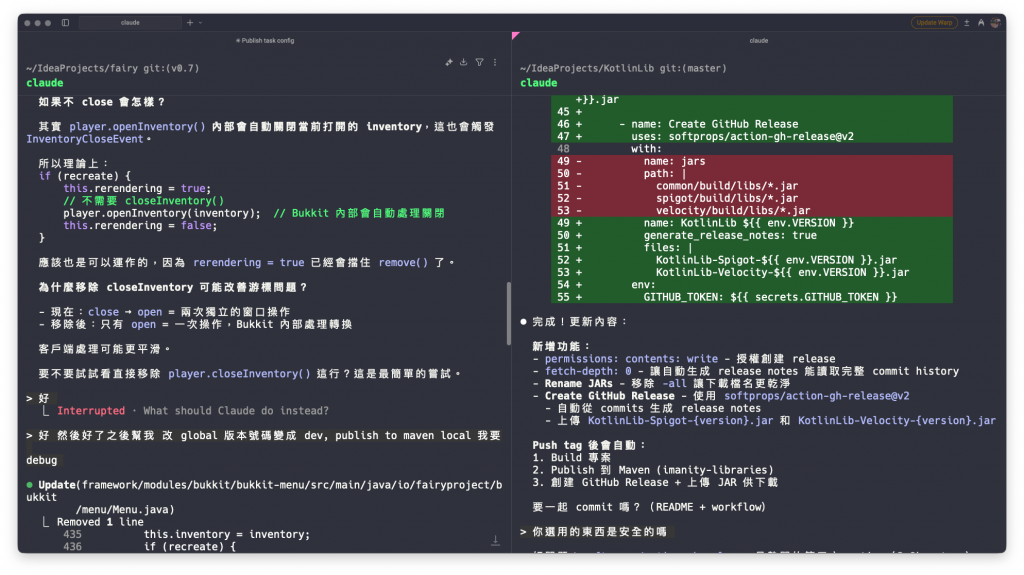Click 'What should Claude do instead?' text
This screenshot has width=1024, height=575.
pyautogui.click(x=236, y=410)
